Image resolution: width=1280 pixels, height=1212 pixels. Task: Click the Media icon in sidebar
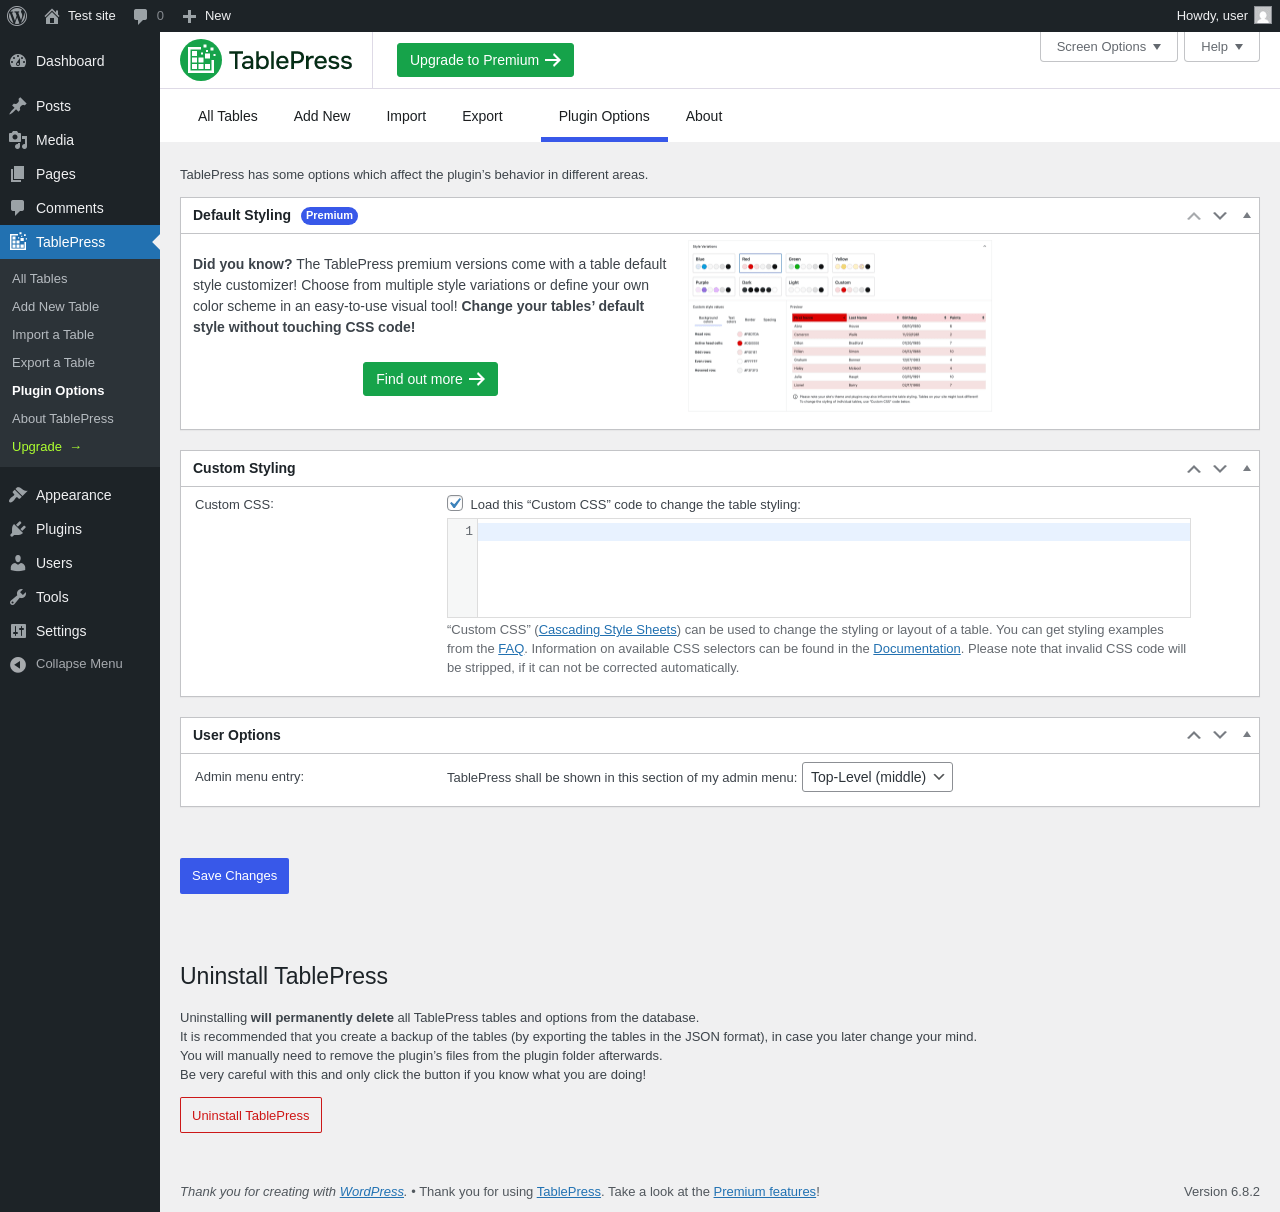[18, 140]
